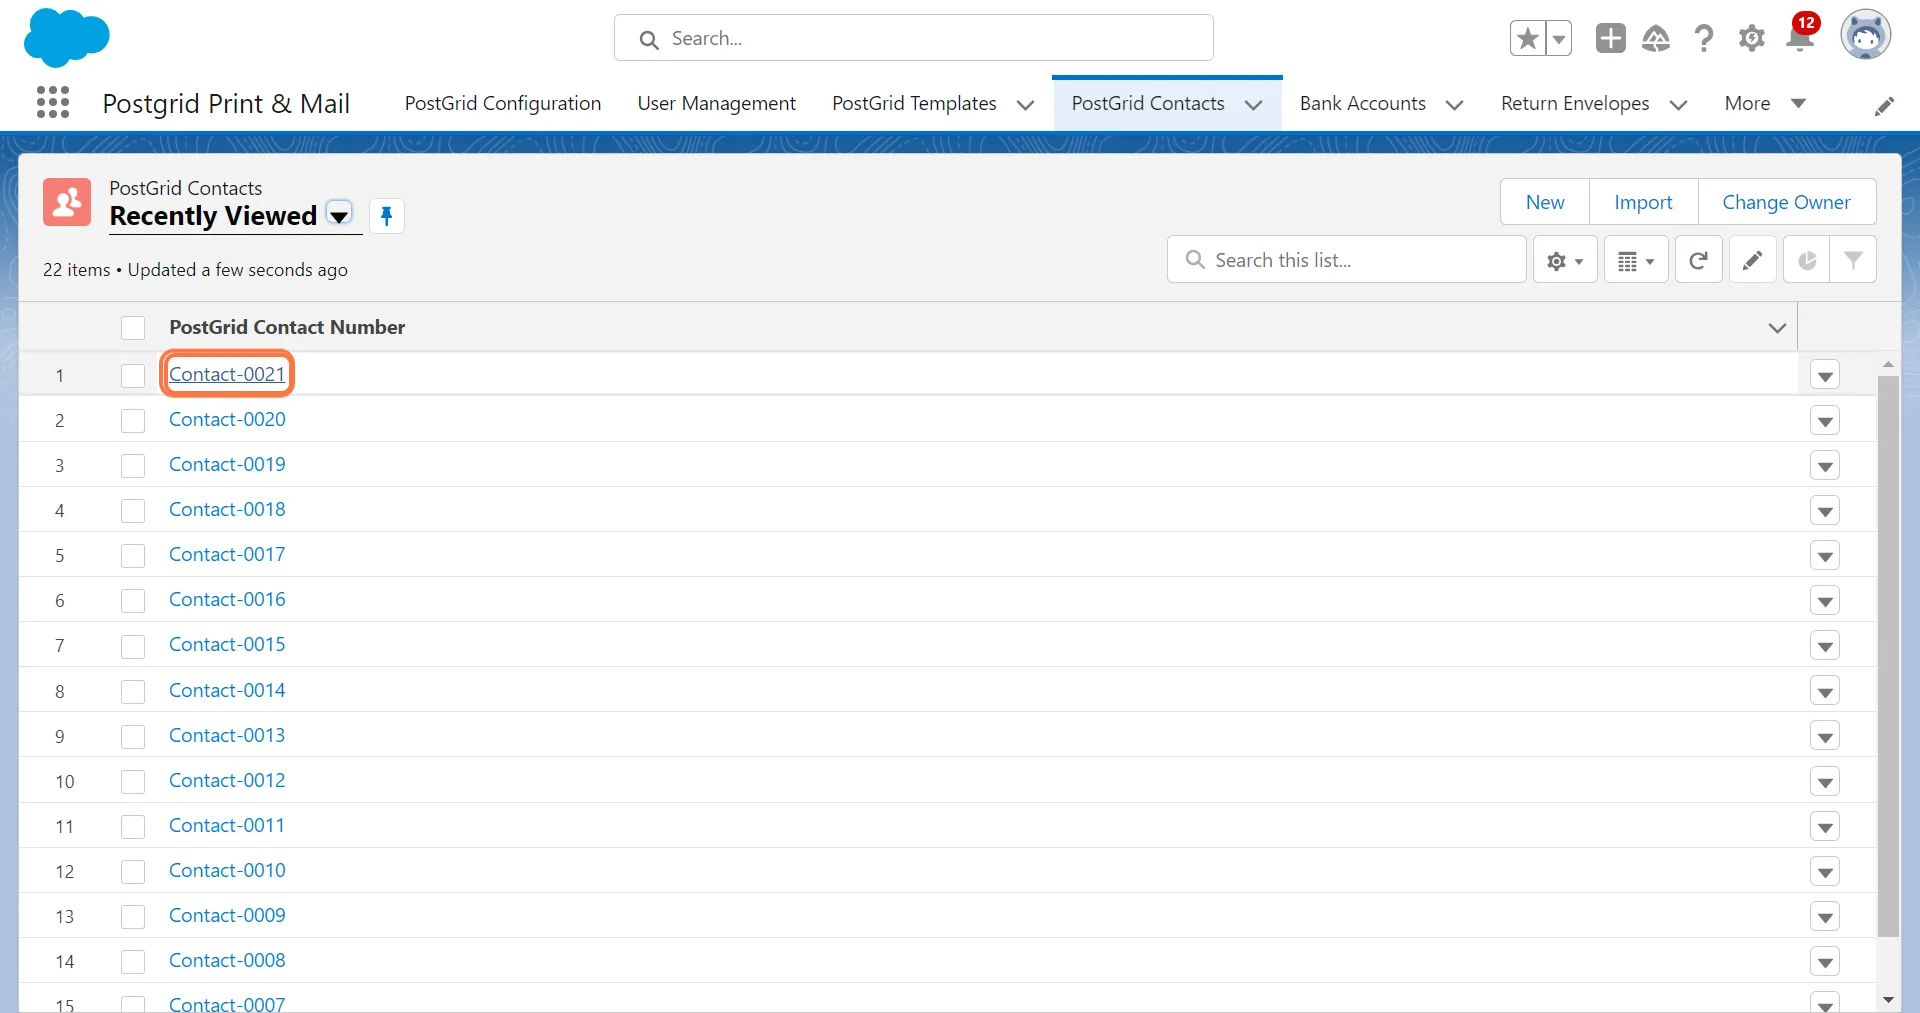Click the help question mark icon
The image size is (1920, 1013).
click(1703, 39)
